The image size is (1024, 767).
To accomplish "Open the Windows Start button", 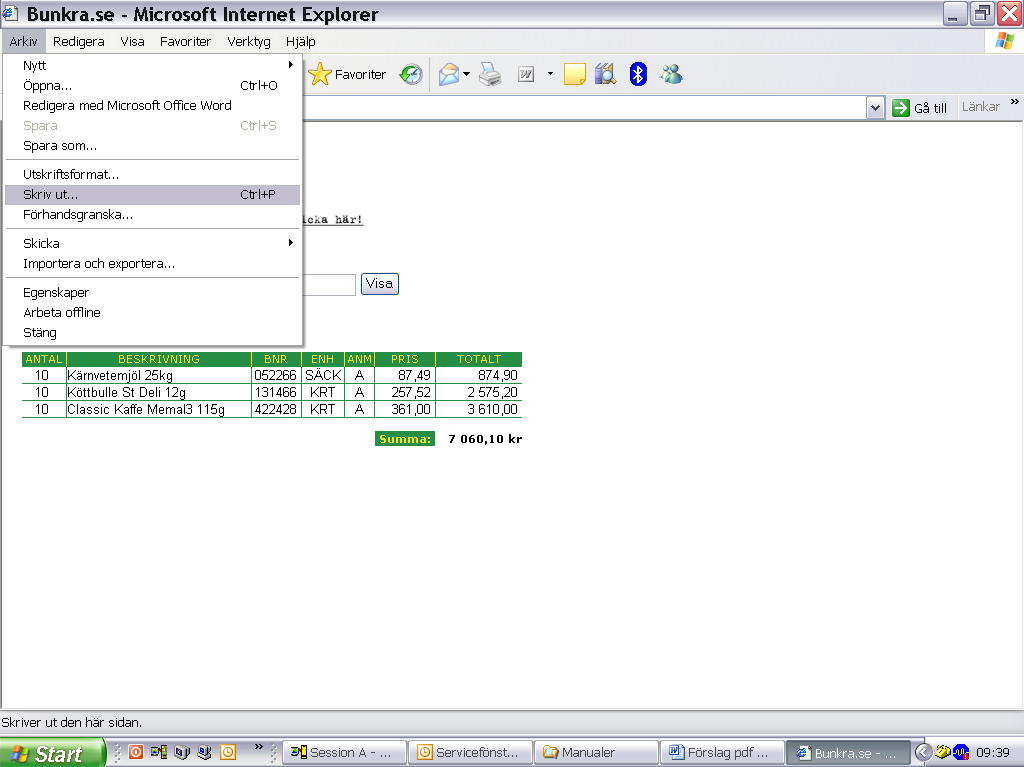I will pyautogui.click(x=52, y=753).
